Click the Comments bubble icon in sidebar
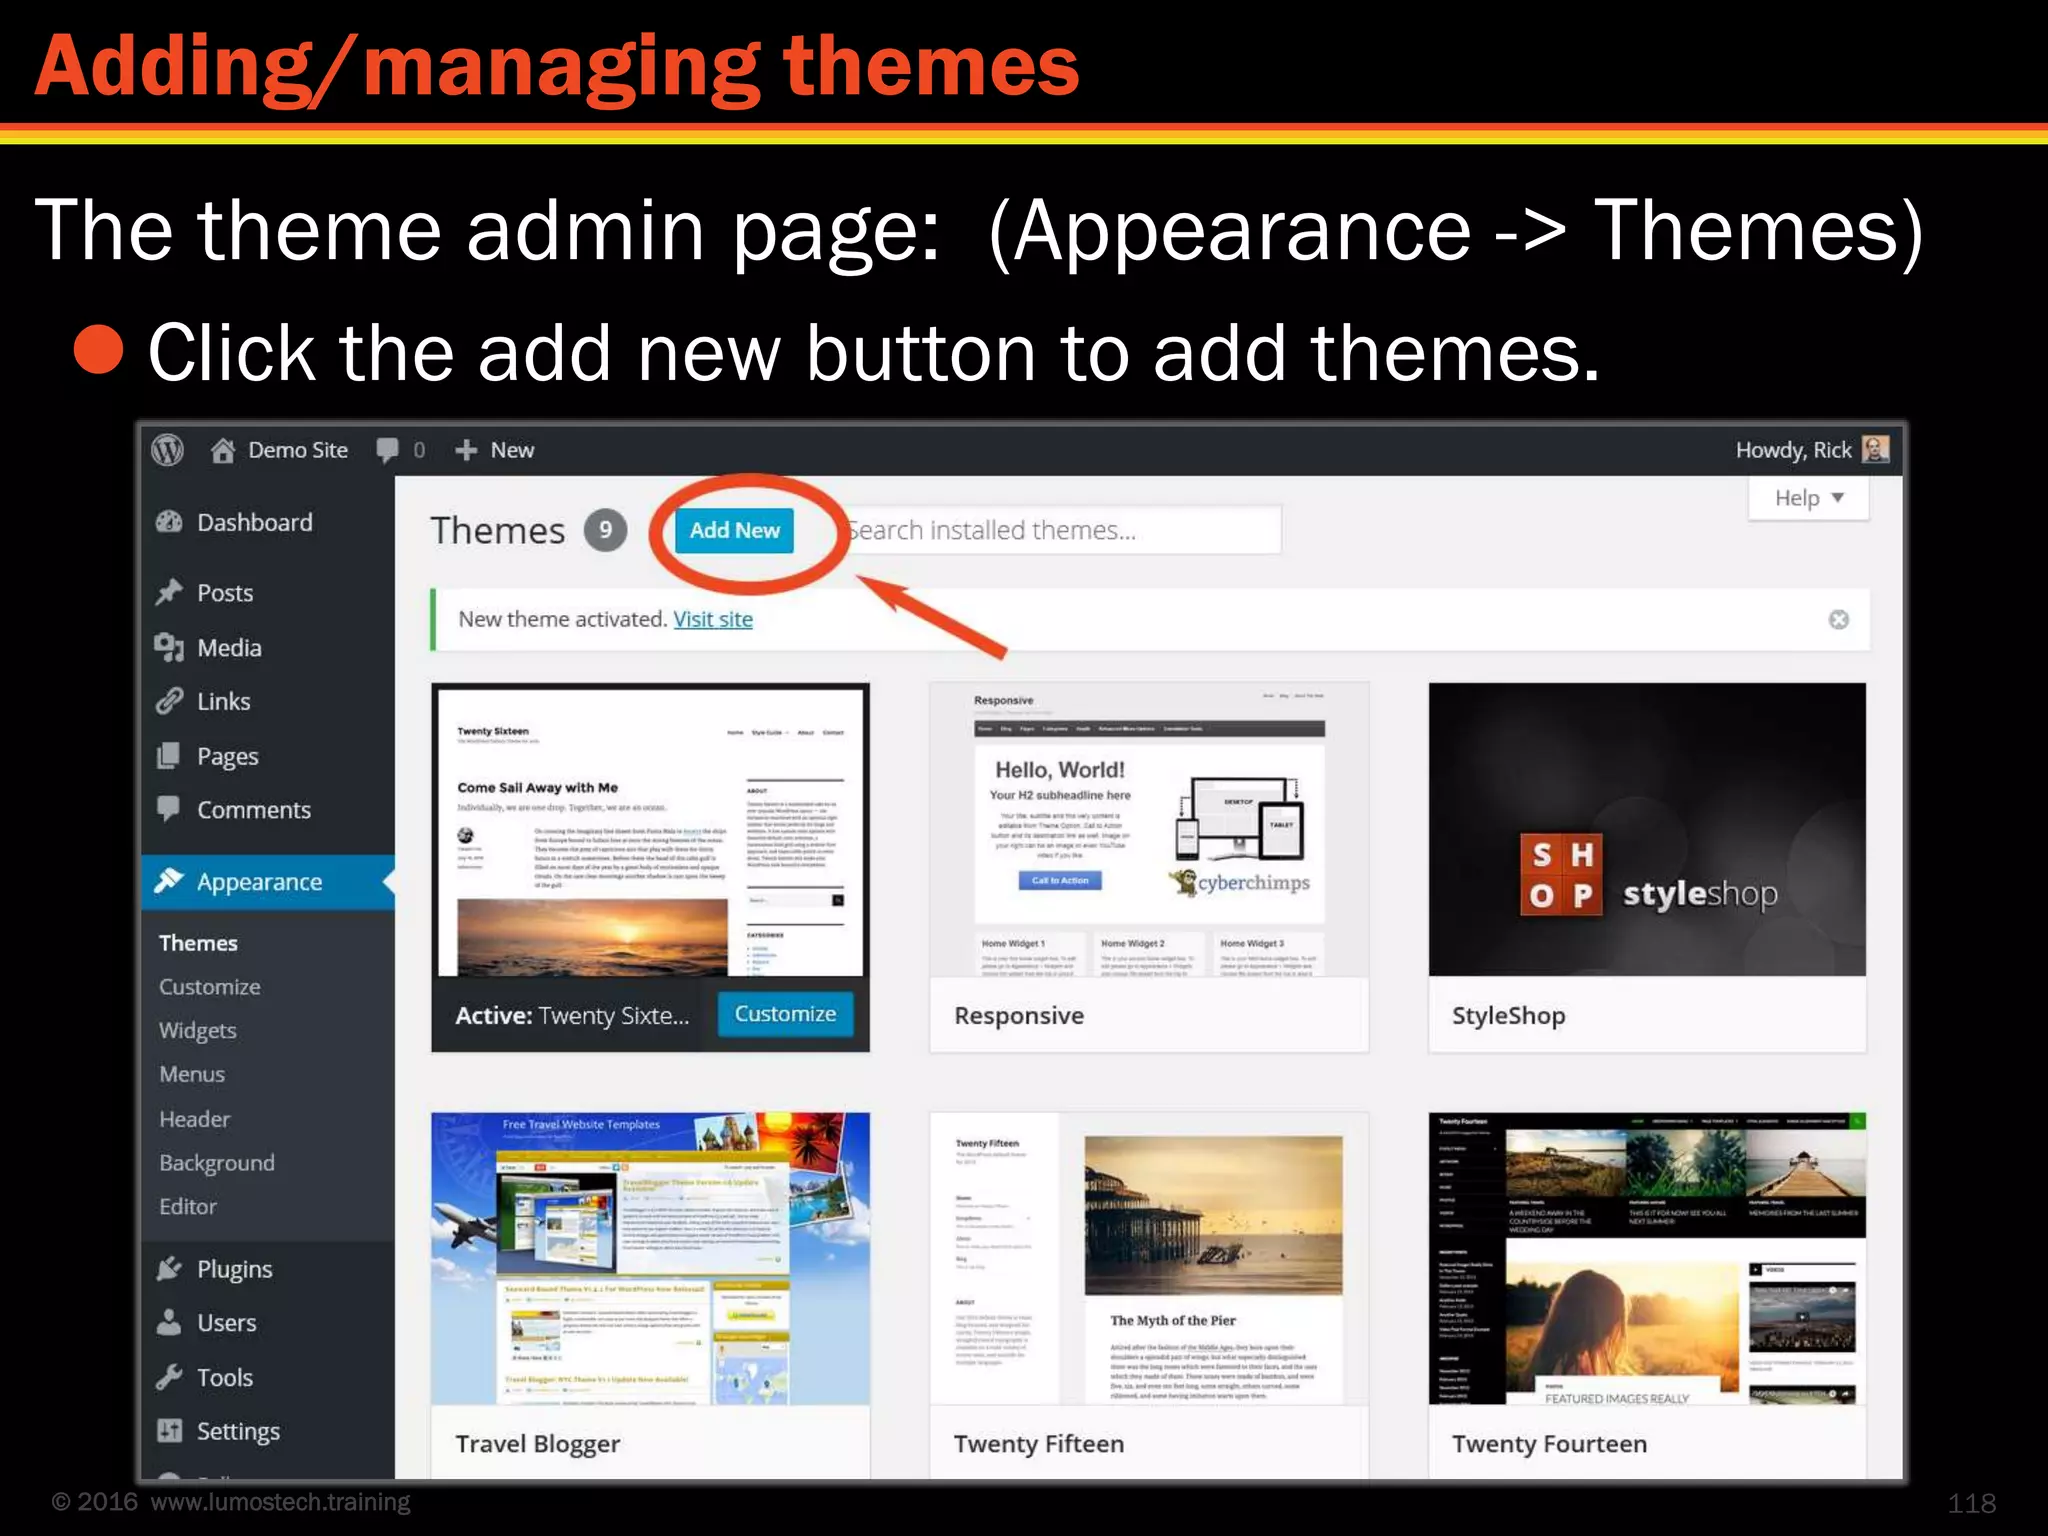Screen dimensions: 2048x1536 [169, 809]
